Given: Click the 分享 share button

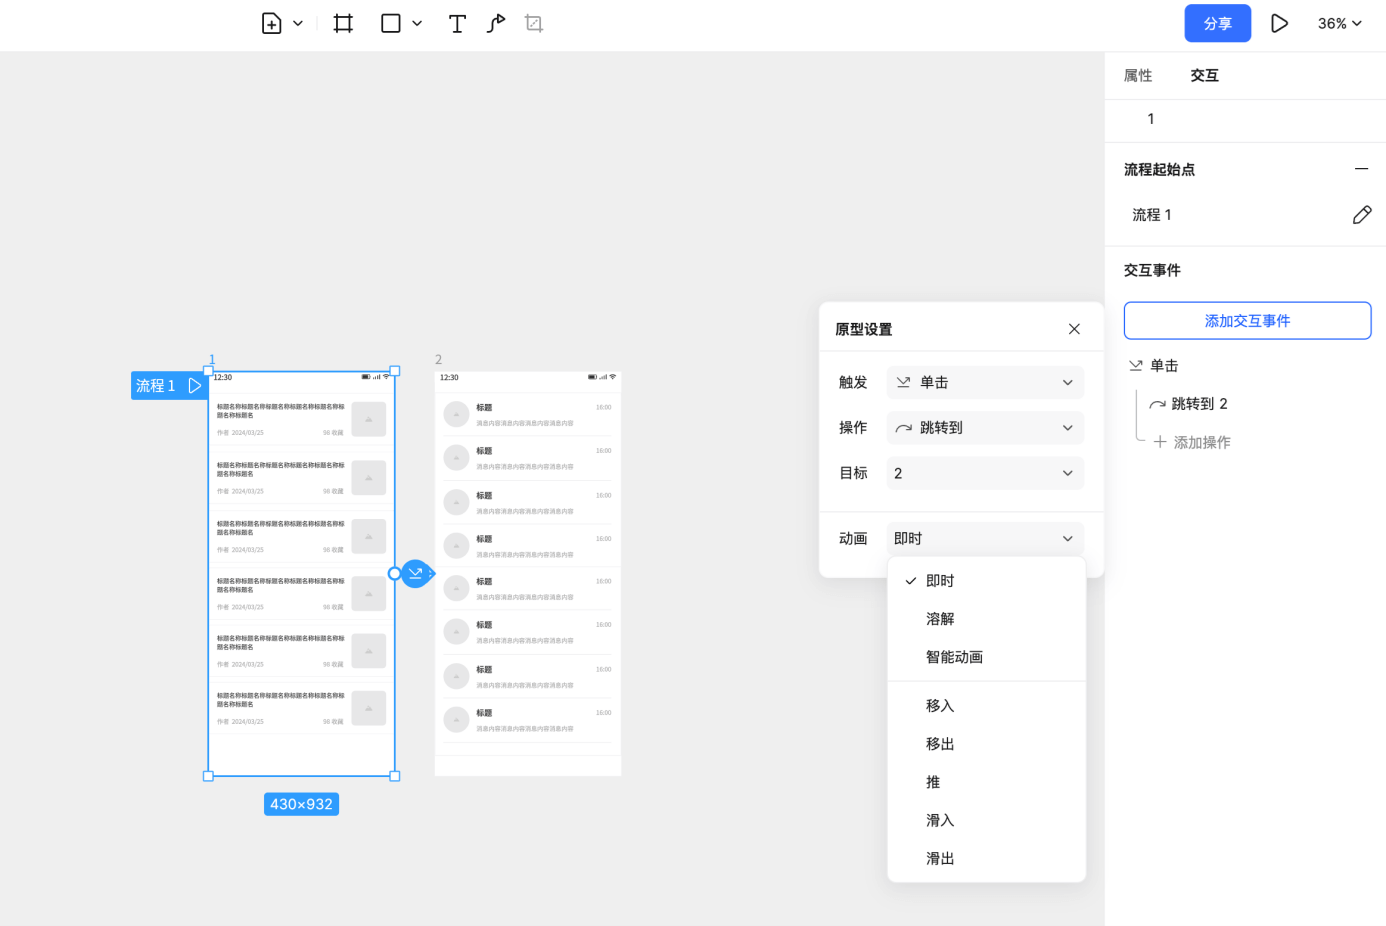Looking at the screenshot, I should click(x=1217, y=23).
